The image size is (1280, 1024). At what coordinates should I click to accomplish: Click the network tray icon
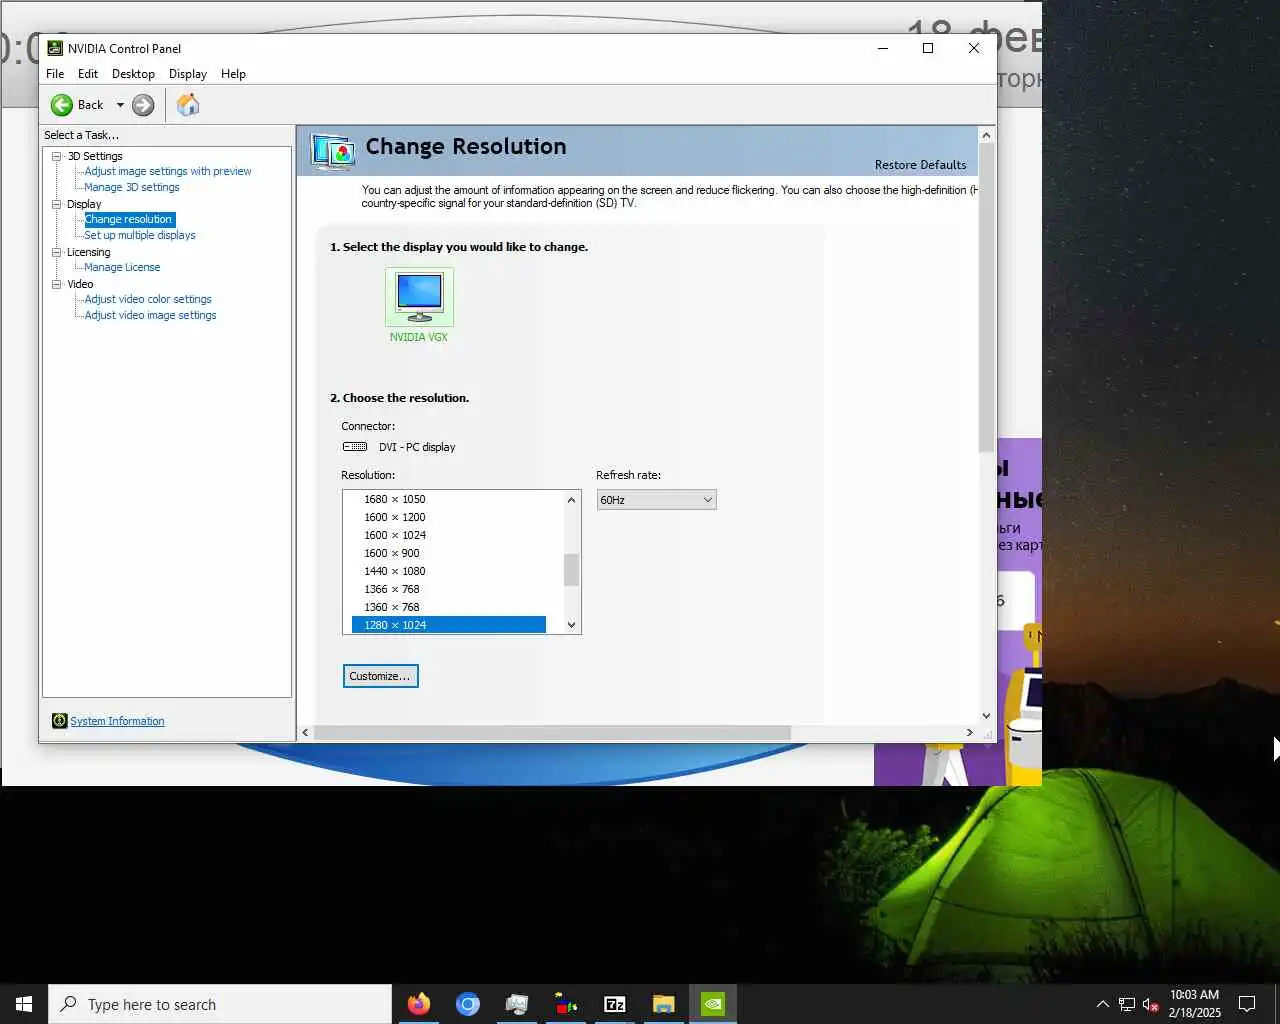[1127, 1004]
